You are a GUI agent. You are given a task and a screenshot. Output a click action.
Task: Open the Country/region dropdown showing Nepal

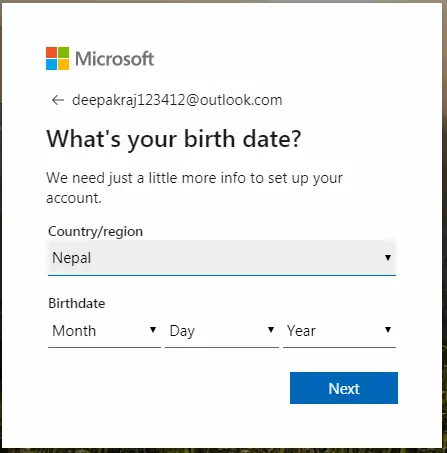coord(222,258)
